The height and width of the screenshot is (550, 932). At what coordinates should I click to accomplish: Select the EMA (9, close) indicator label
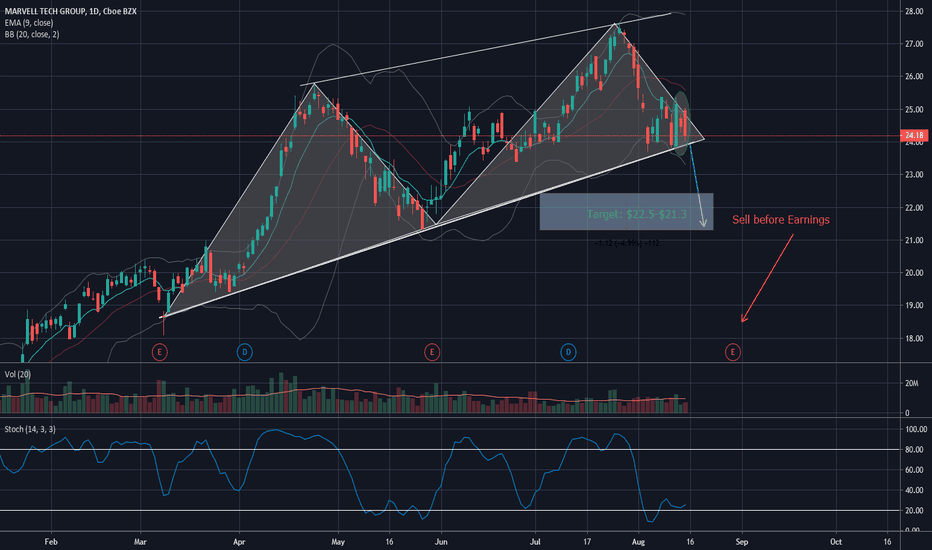[29, 23]
